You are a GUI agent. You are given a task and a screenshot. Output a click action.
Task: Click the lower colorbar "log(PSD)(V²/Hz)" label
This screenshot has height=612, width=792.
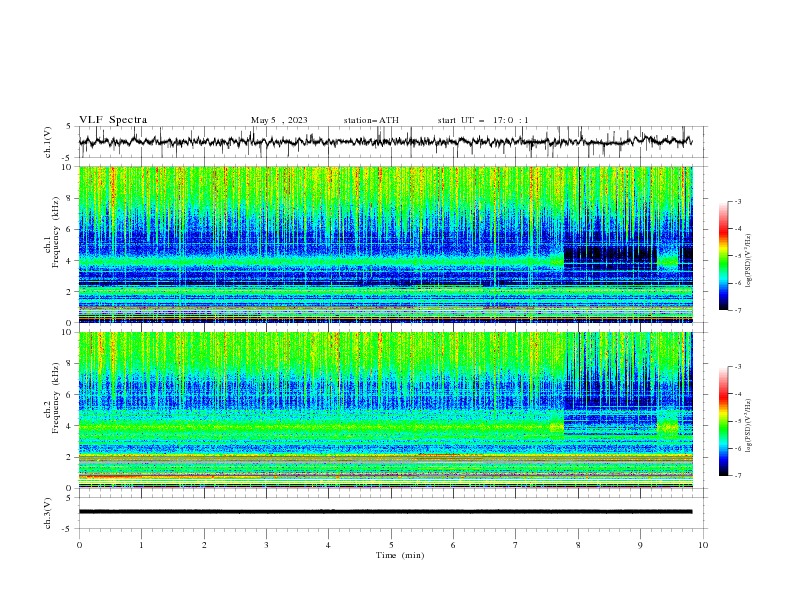pyautogui.click(x=748, y=425)
